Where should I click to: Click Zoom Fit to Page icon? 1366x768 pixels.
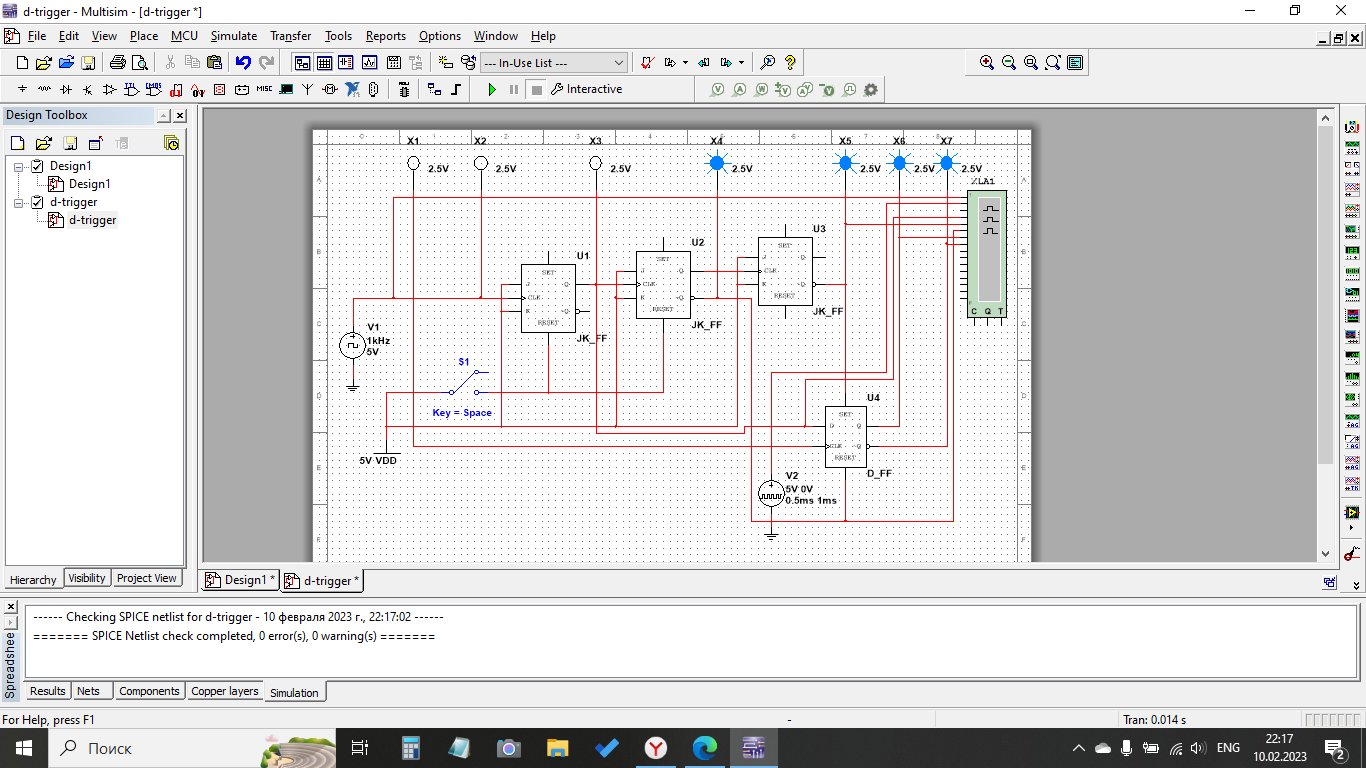click(x=1053, y=63)
